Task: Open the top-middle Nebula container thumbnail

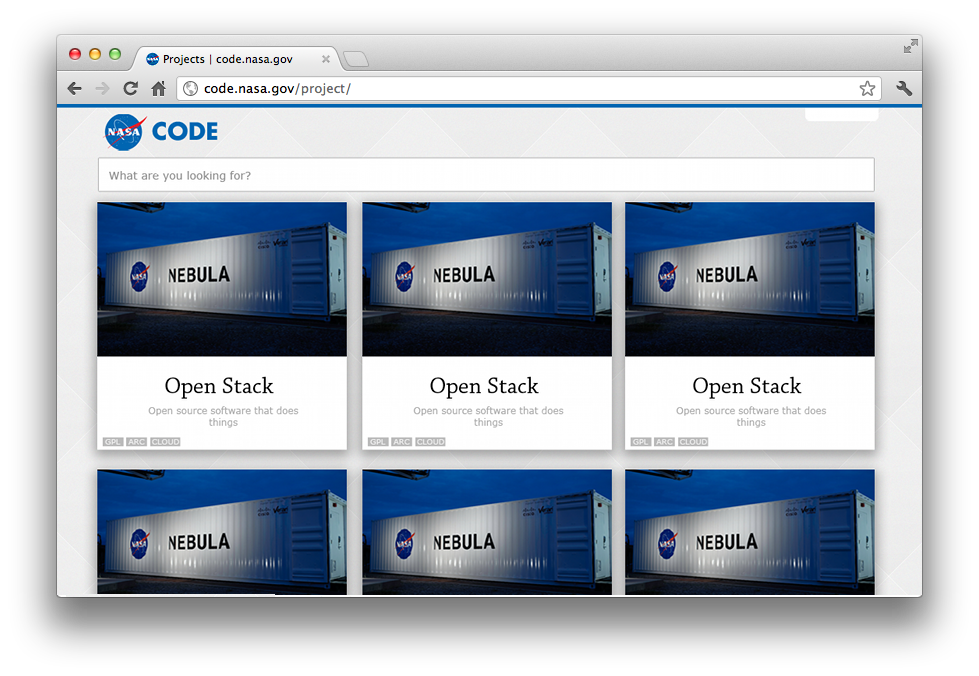Action: click(x=487, y=279)
